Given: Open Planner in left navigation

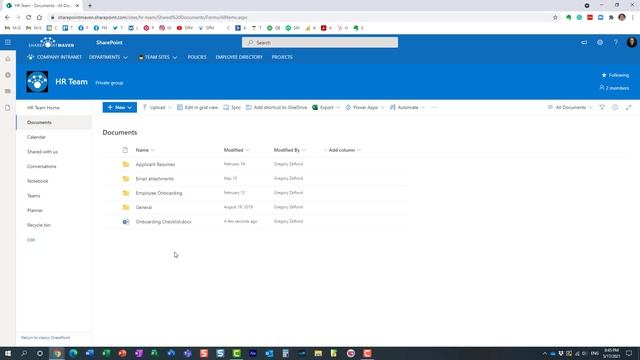Looking at the screenshot, I should tap(35, 211).
